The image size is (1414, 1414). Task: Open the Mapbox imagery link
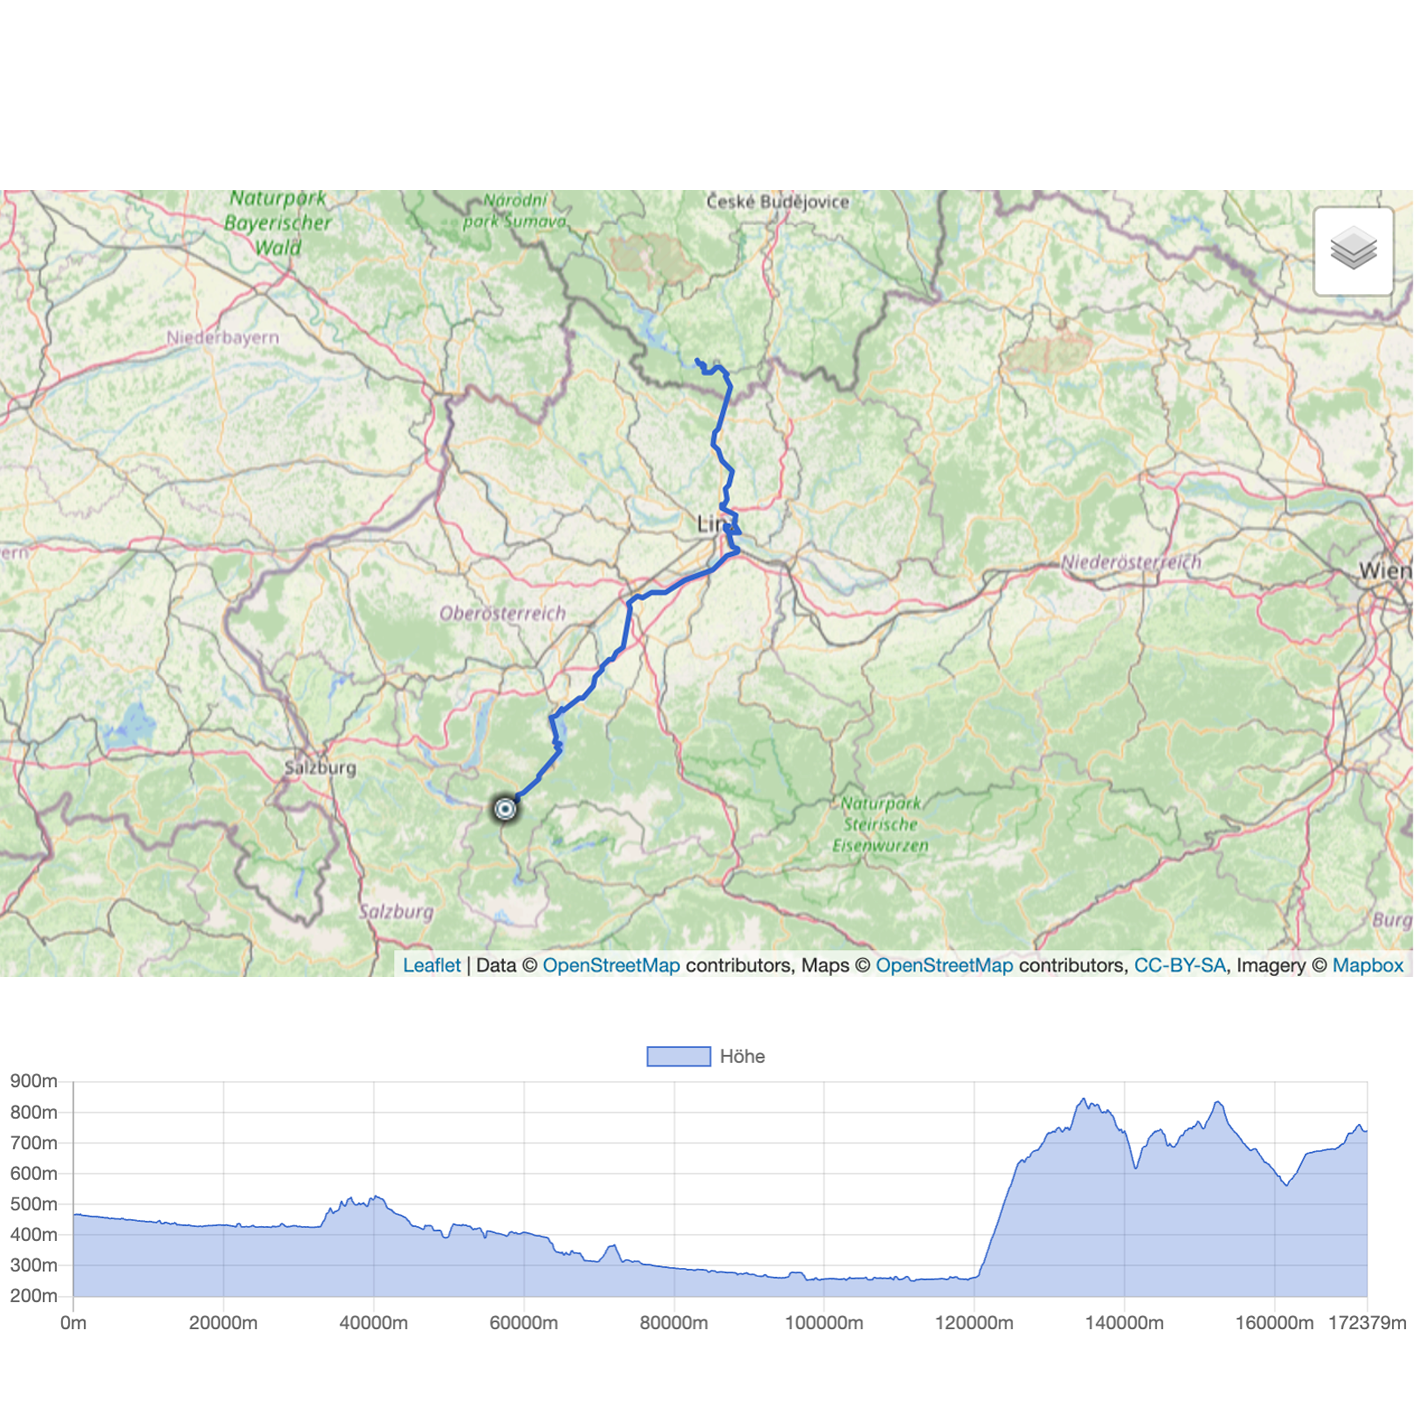[x=1367, y=965]
